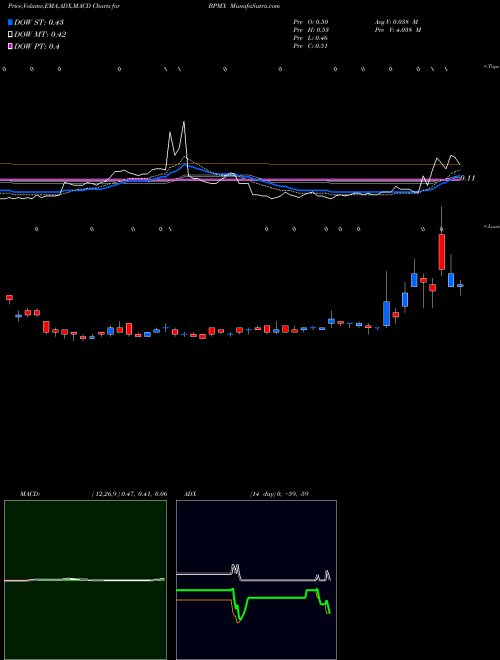The height and width of the screenshot is (660, 500).
Task: Select the 'DOW PT: 0.4' legend text
Action: point(37,47)
